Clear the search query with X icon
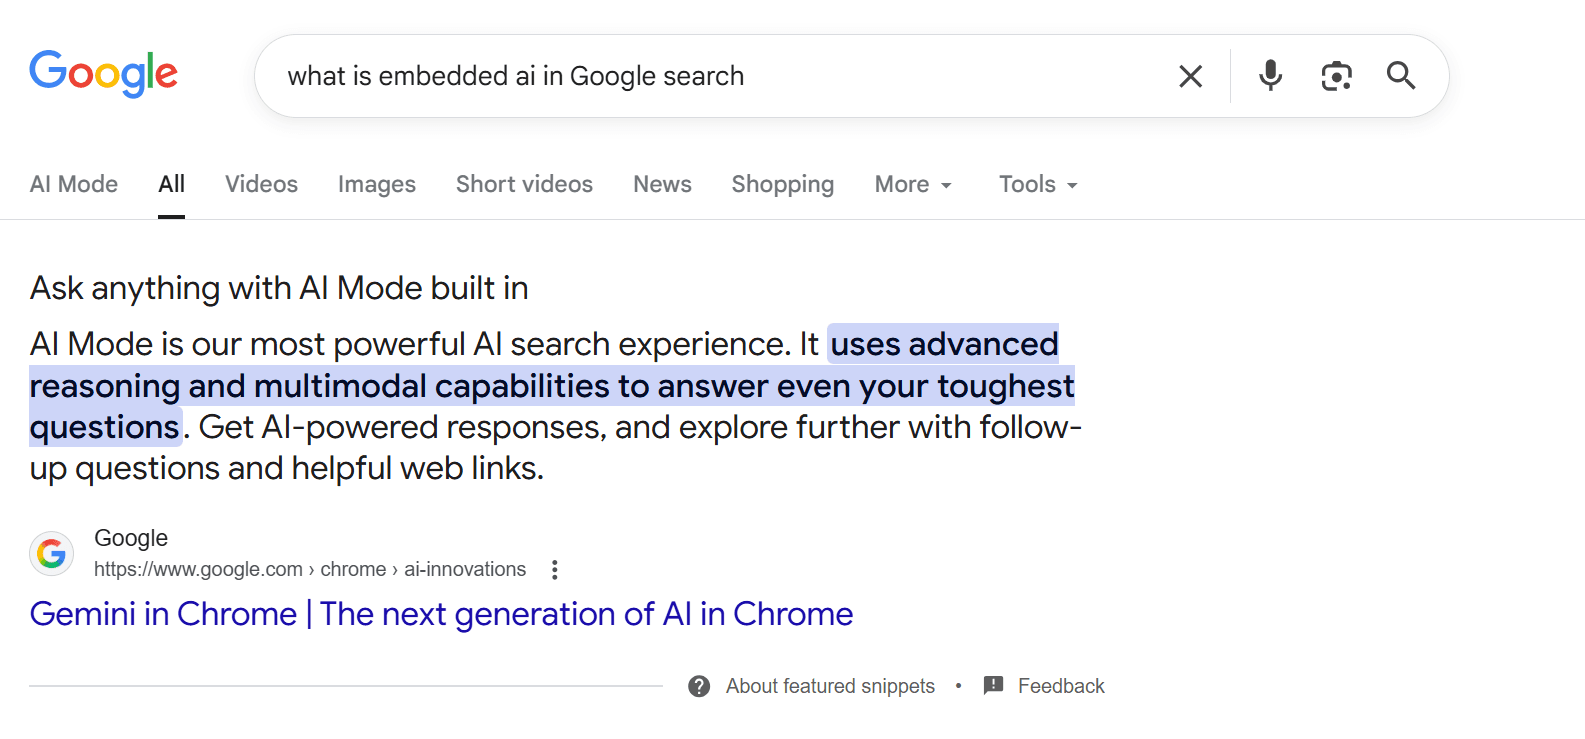 point(1190,76)
